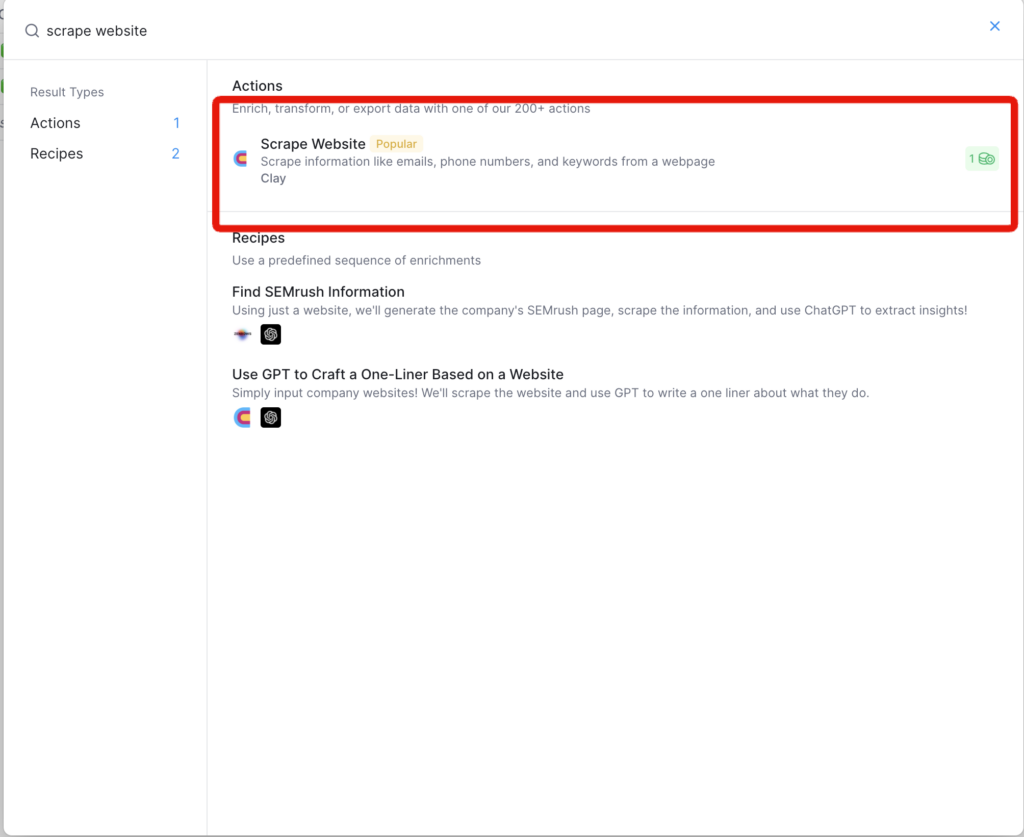Image resolution: width=1024 pixels, height=837 pixels.
Task: Click the One-Liner recipe description text
Action: click(x=551, y=393)
